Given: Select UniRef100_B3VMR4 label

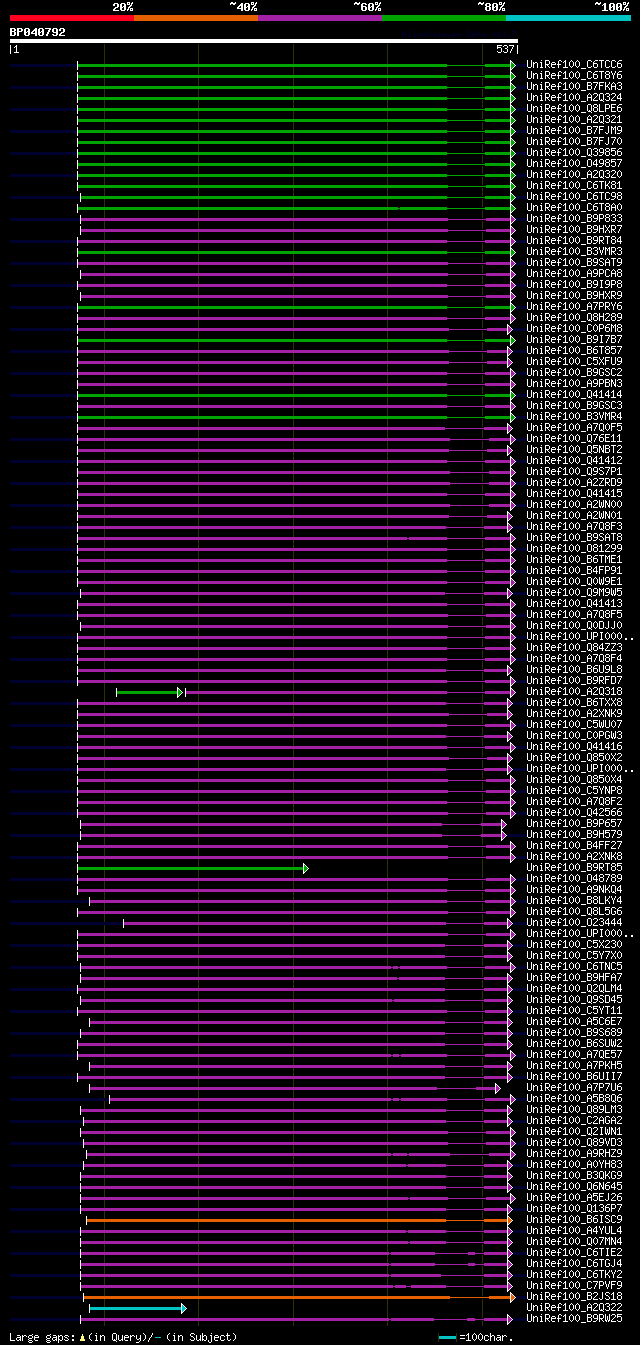Looking at the screenshot, I should pyautogui.click(x=574, y=417).
